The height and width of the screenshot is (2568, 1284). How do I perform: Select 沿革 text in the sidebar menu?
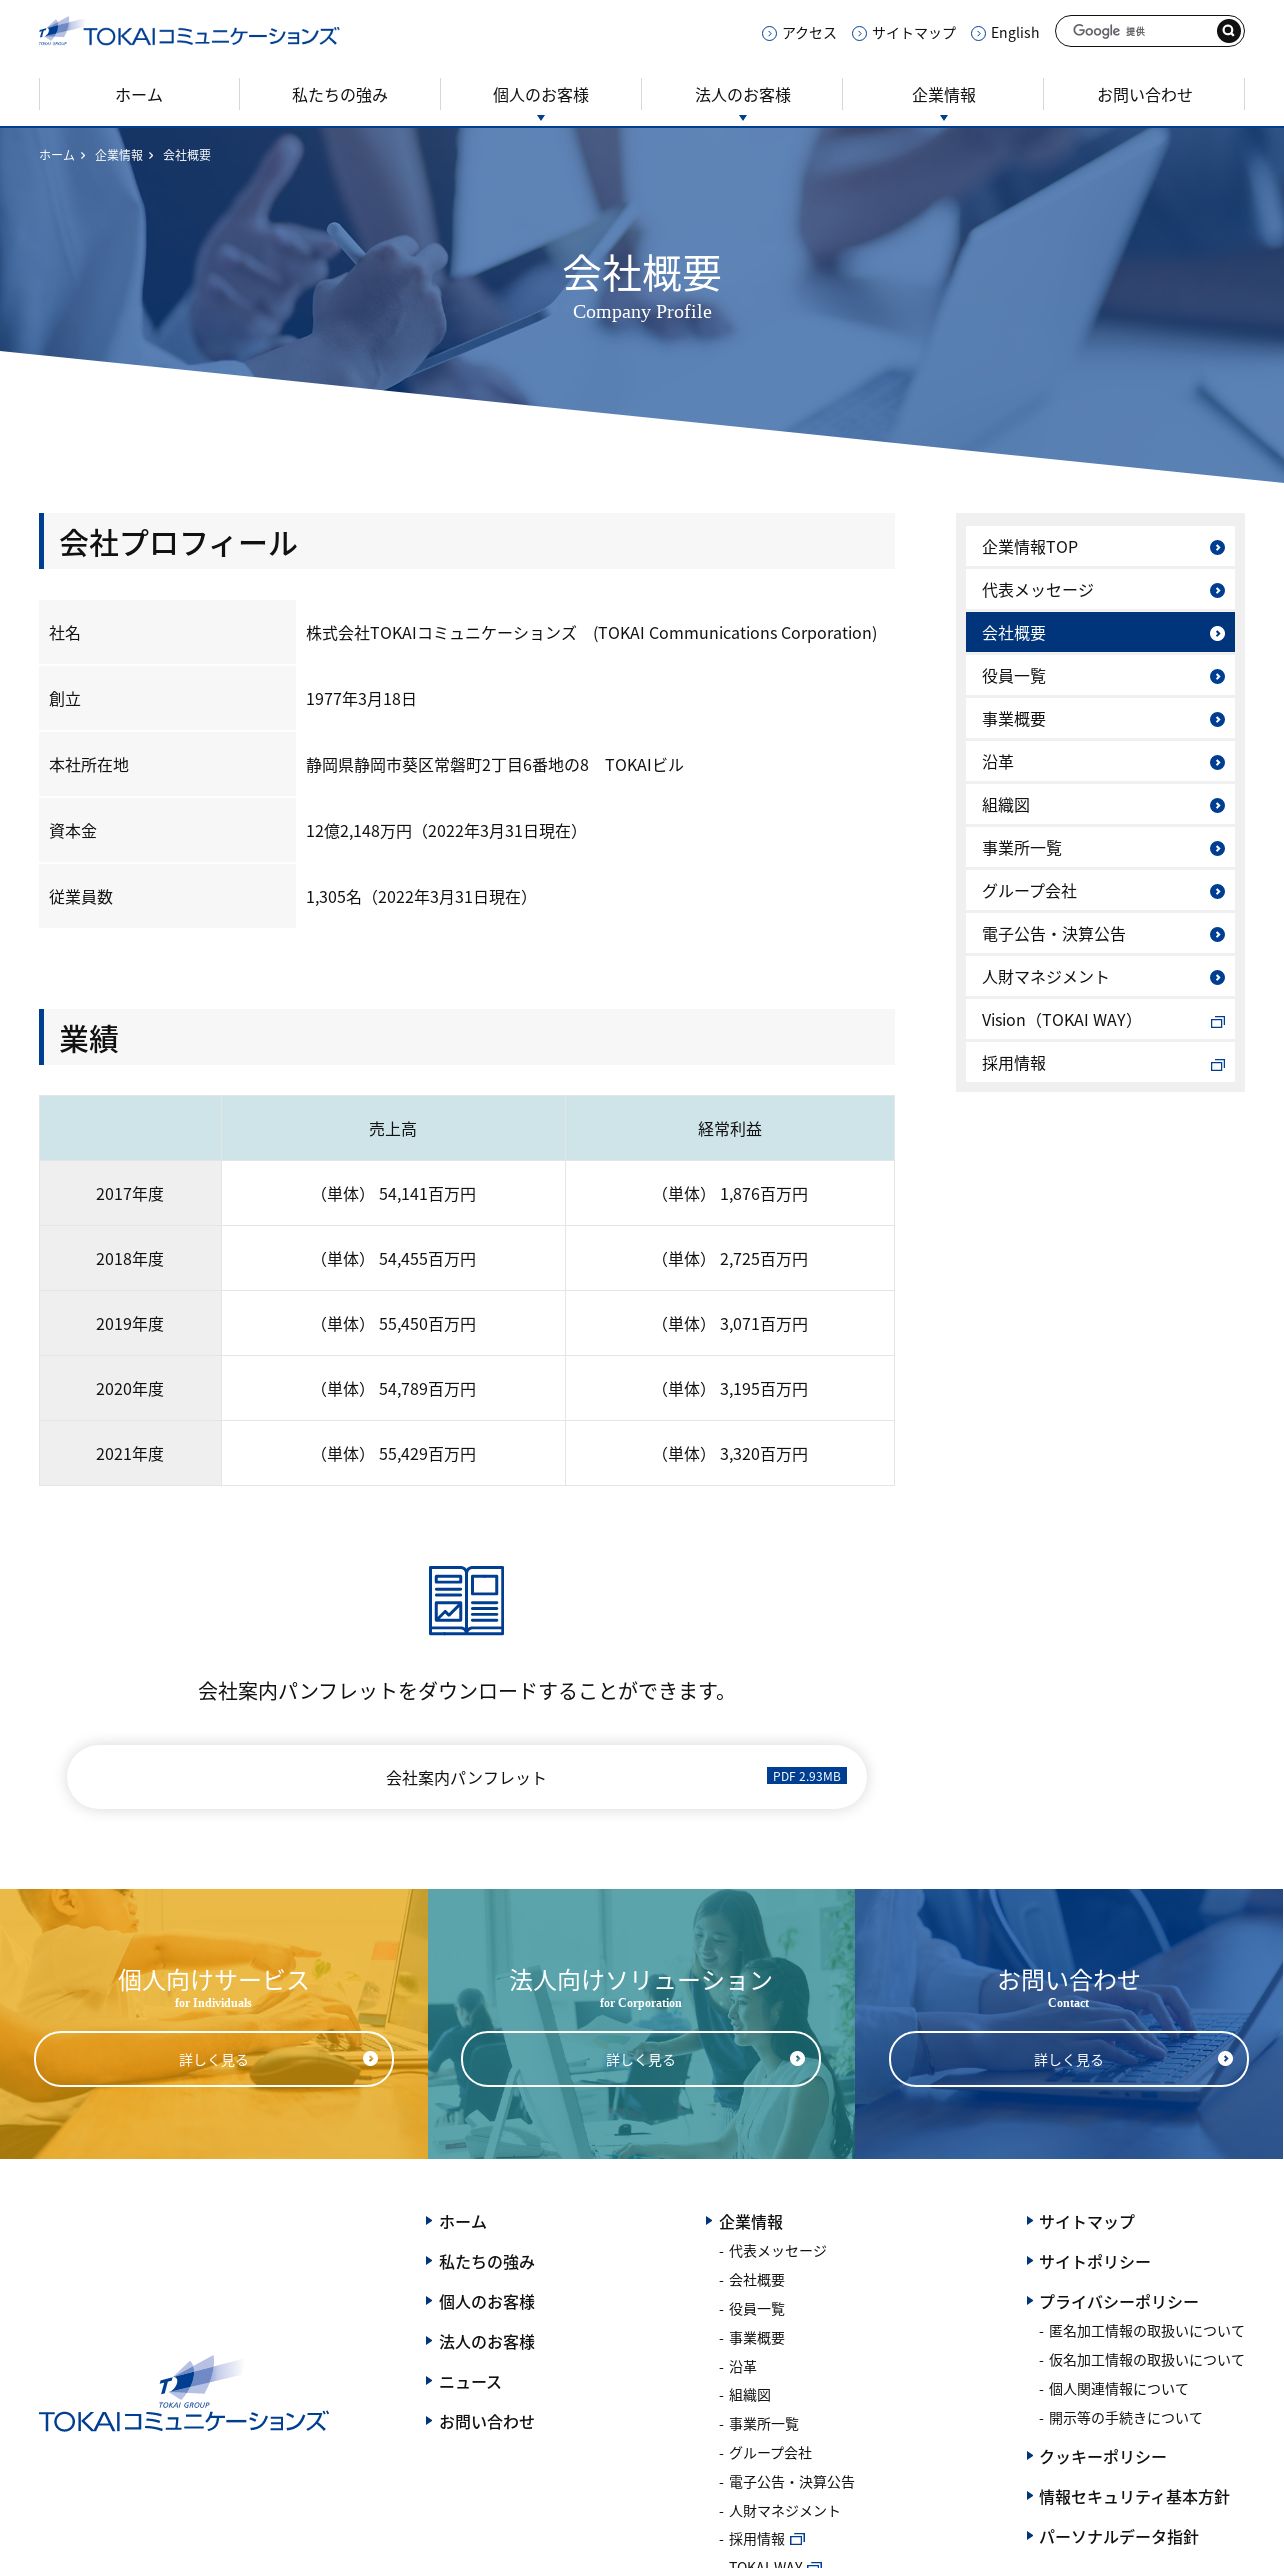click(998, 762)
